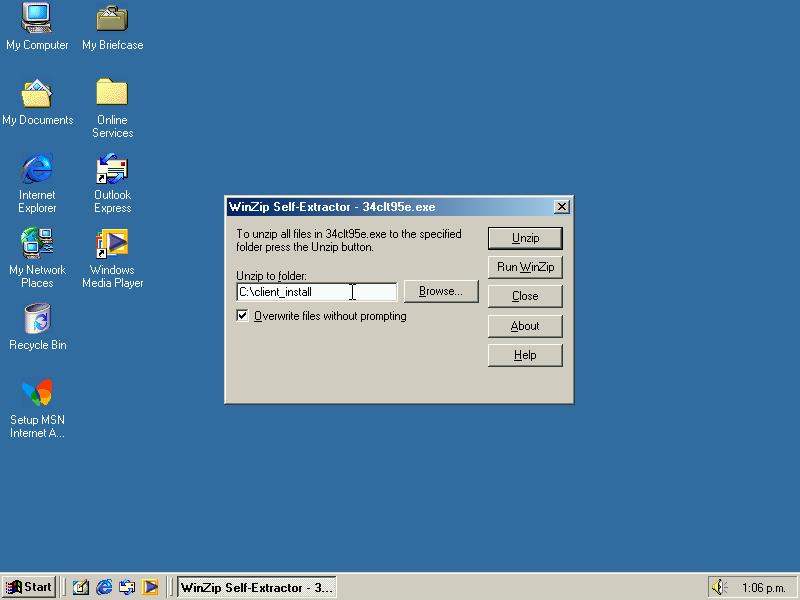The image size is (800, 600).
Task: Click Browse to choose unzip folder
Action: pos(441,291)
